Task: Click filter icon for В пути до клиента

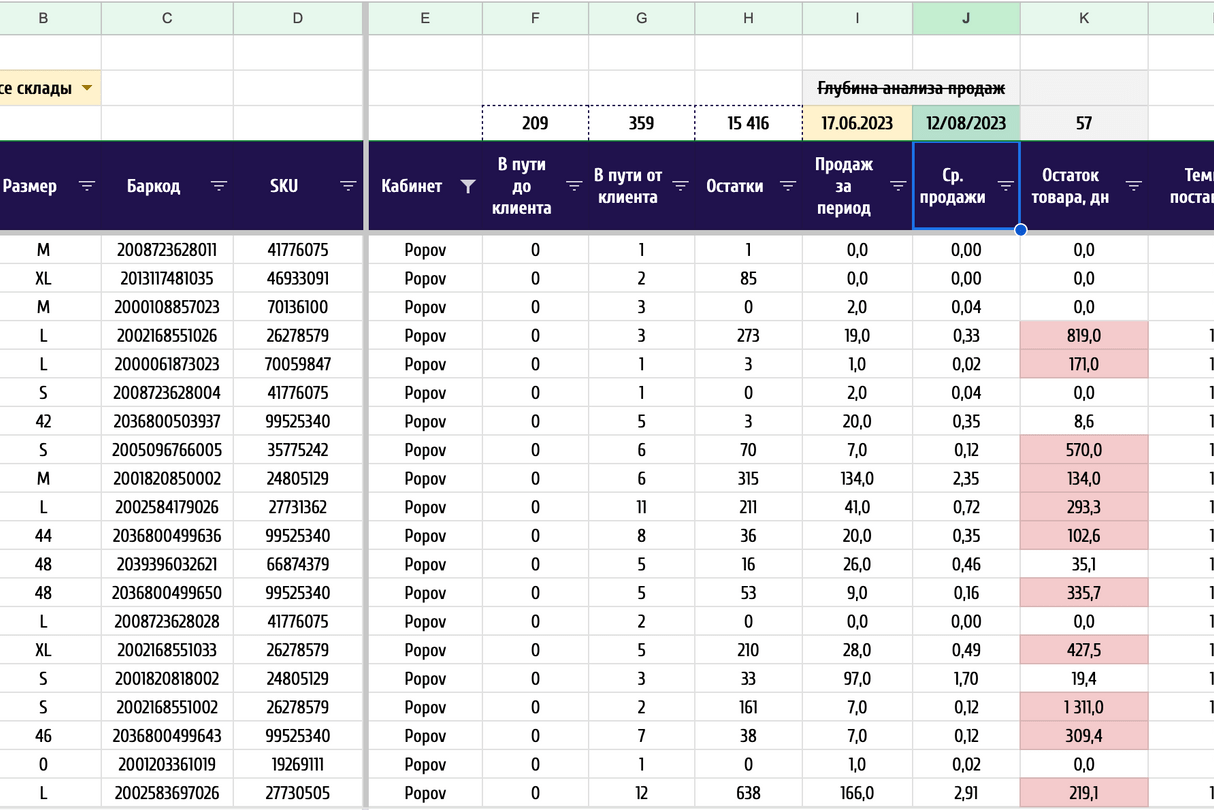Action: pyautogui.click(x=574, y=186)
